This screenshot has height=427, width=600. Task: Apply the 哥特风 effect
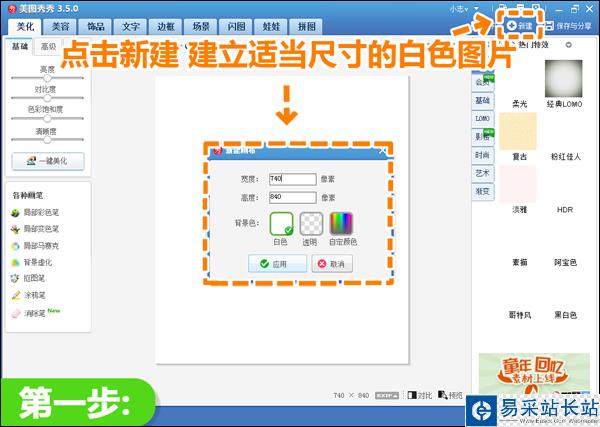click(x=520, y=315)
